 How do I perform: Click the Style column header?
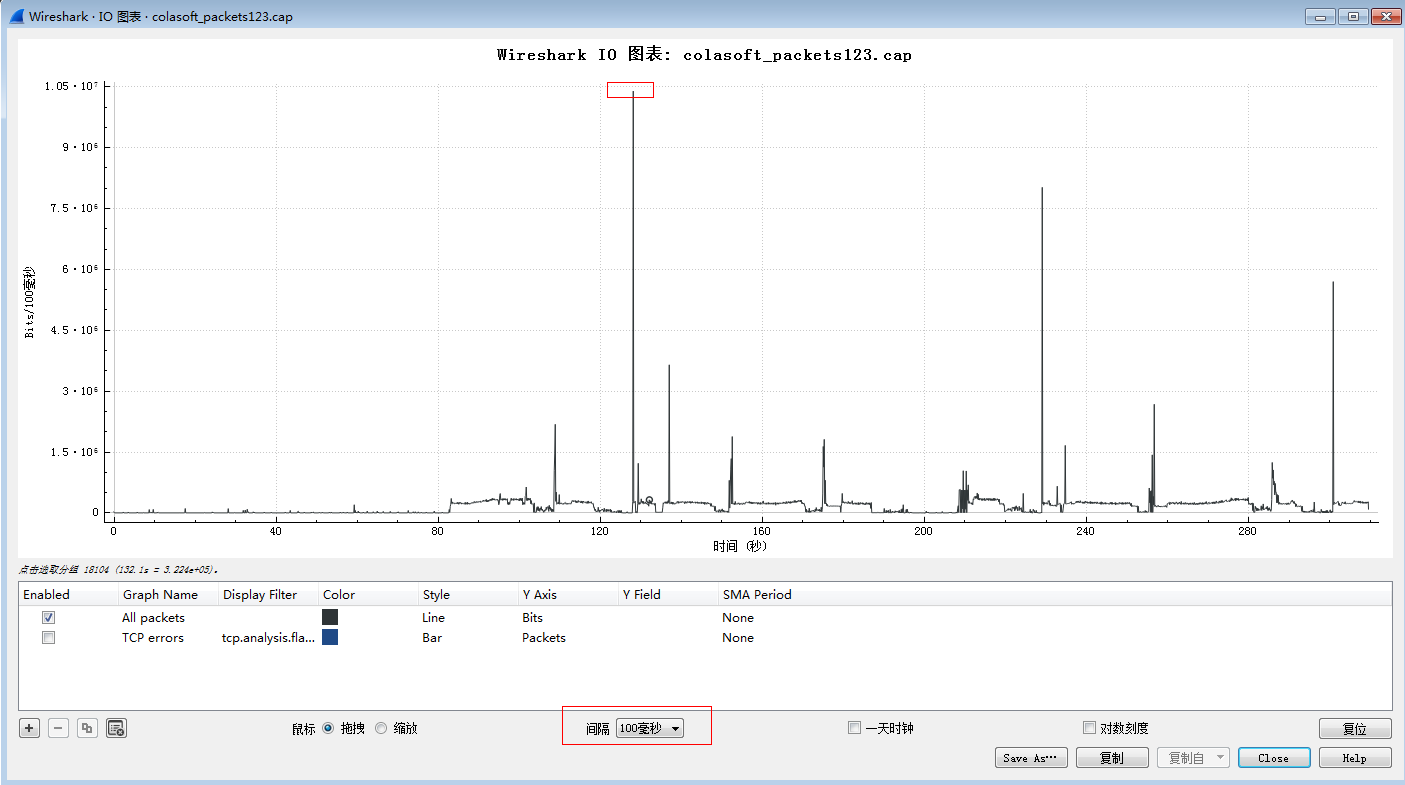point(468,594)
